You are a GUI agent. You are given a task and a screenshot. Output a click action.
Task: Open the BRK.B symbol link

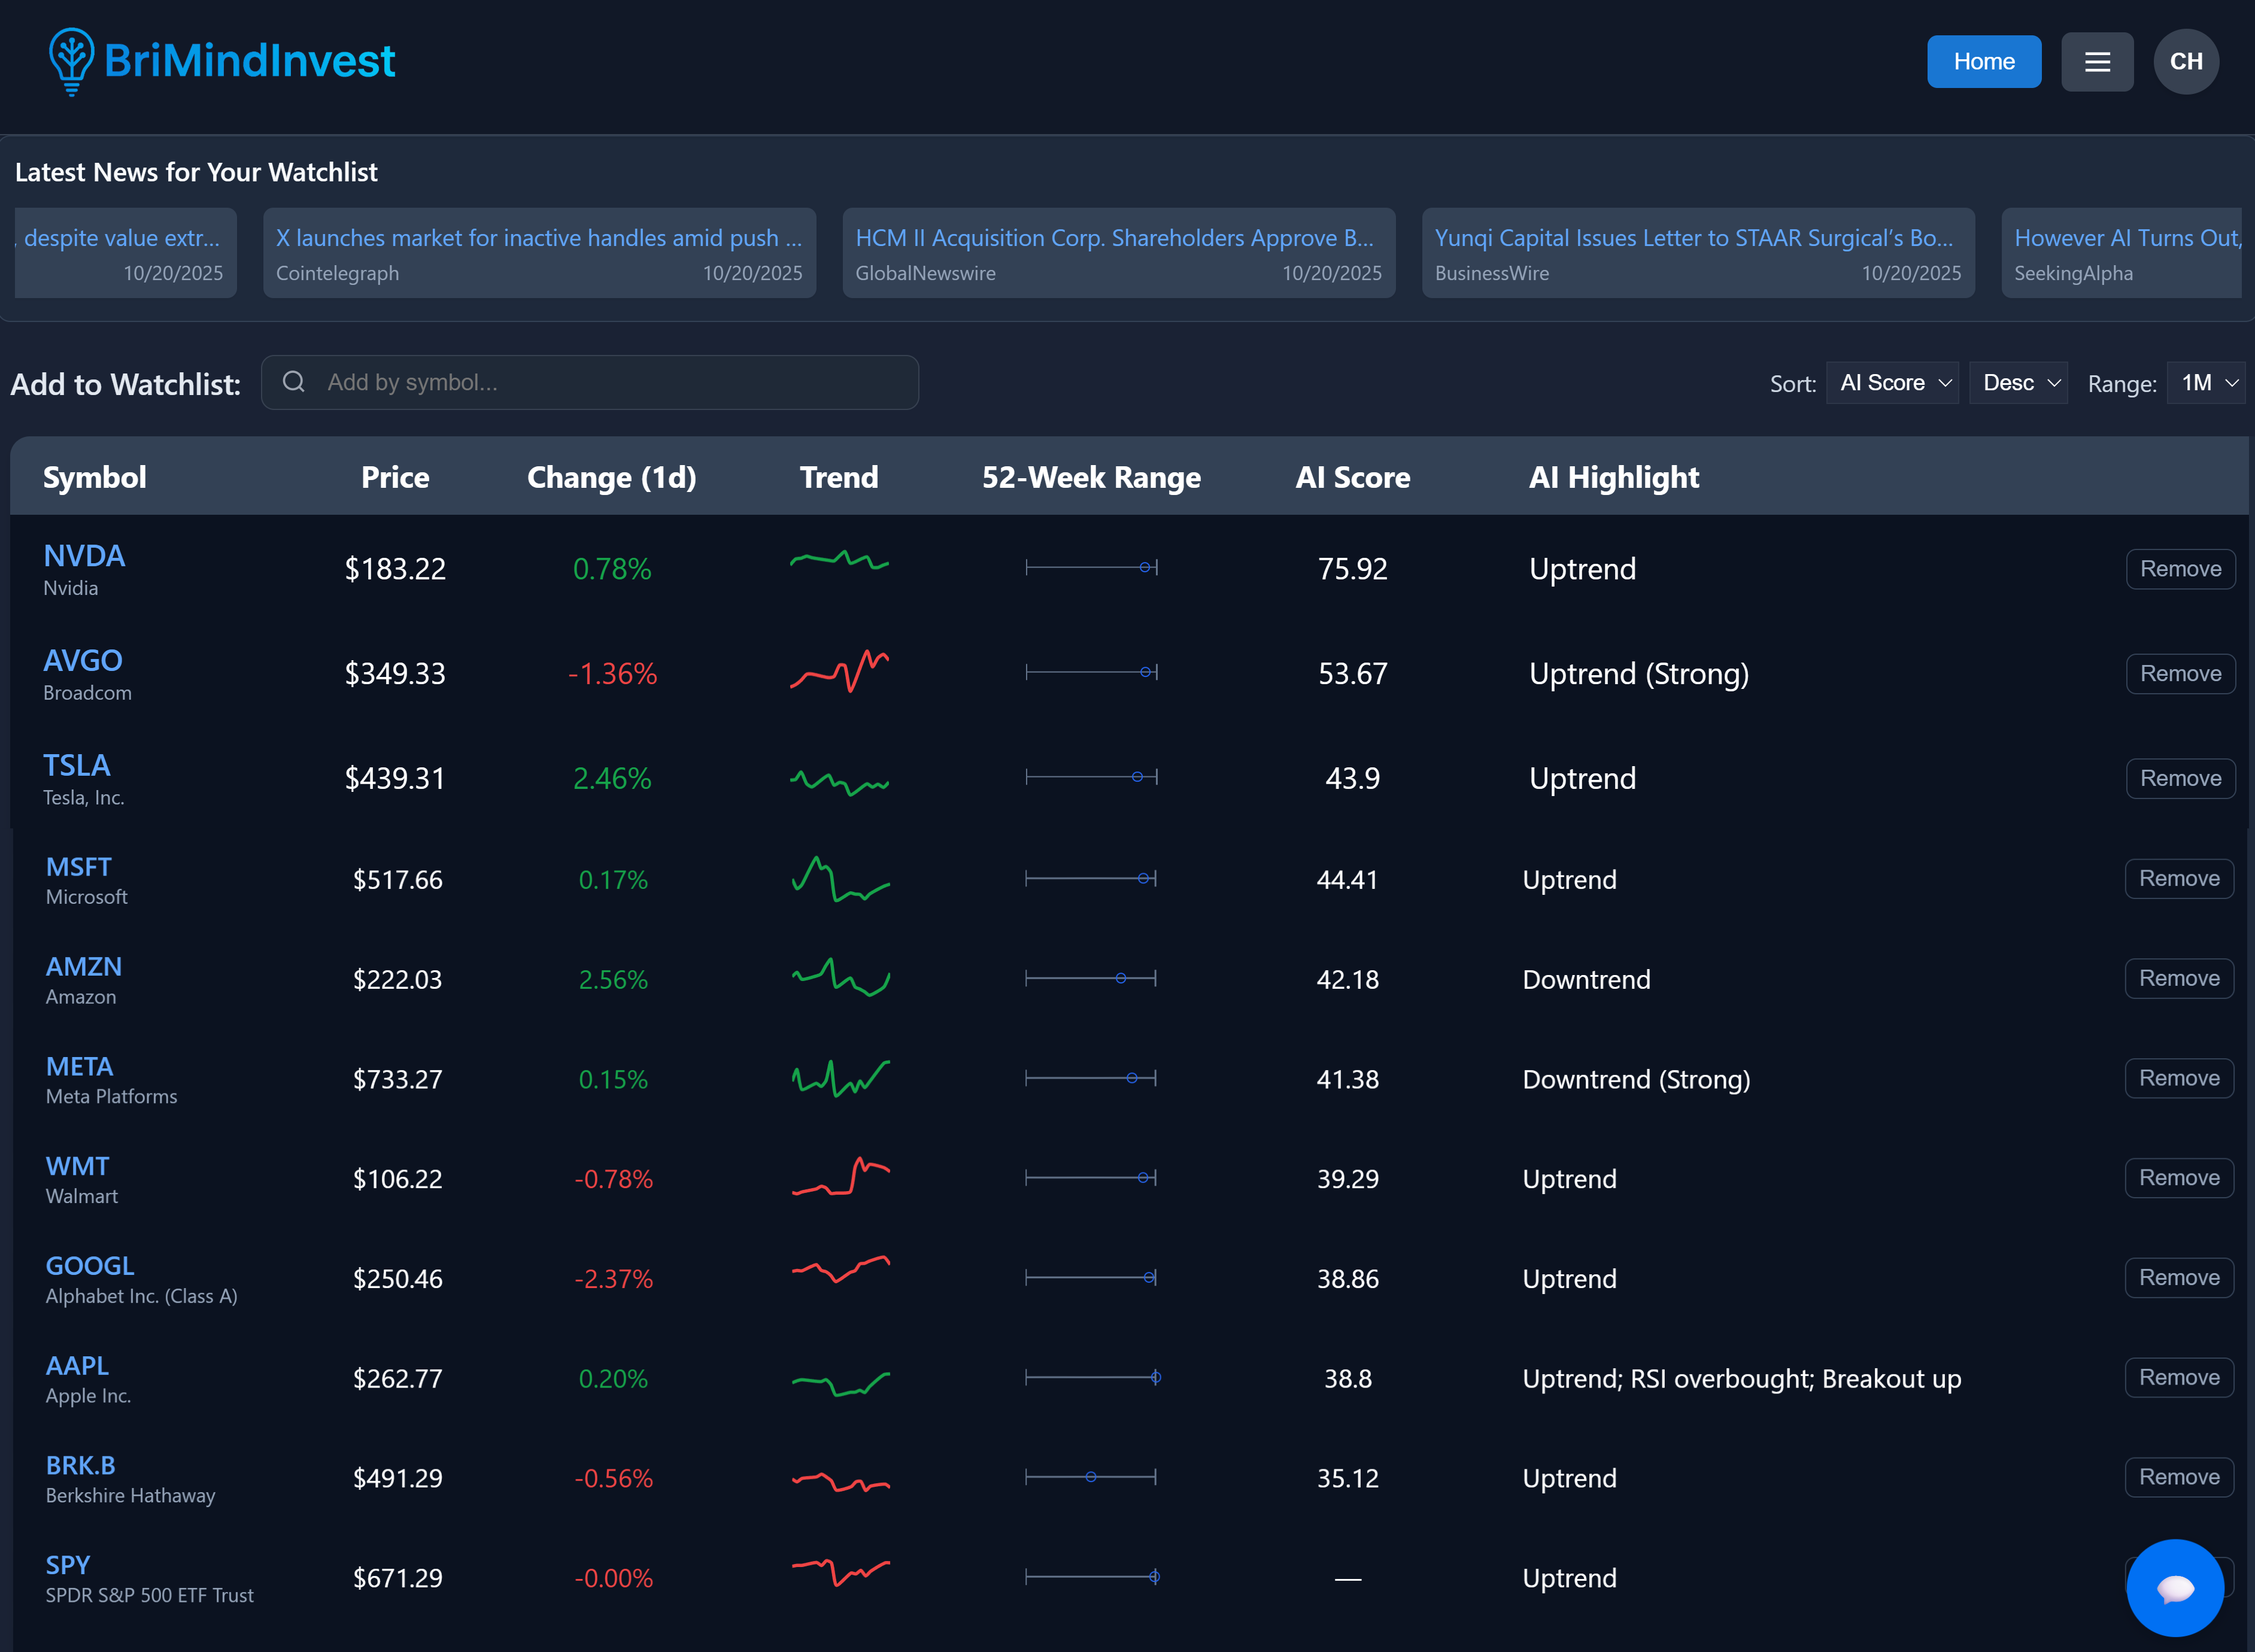click(x=81, y=1466)
